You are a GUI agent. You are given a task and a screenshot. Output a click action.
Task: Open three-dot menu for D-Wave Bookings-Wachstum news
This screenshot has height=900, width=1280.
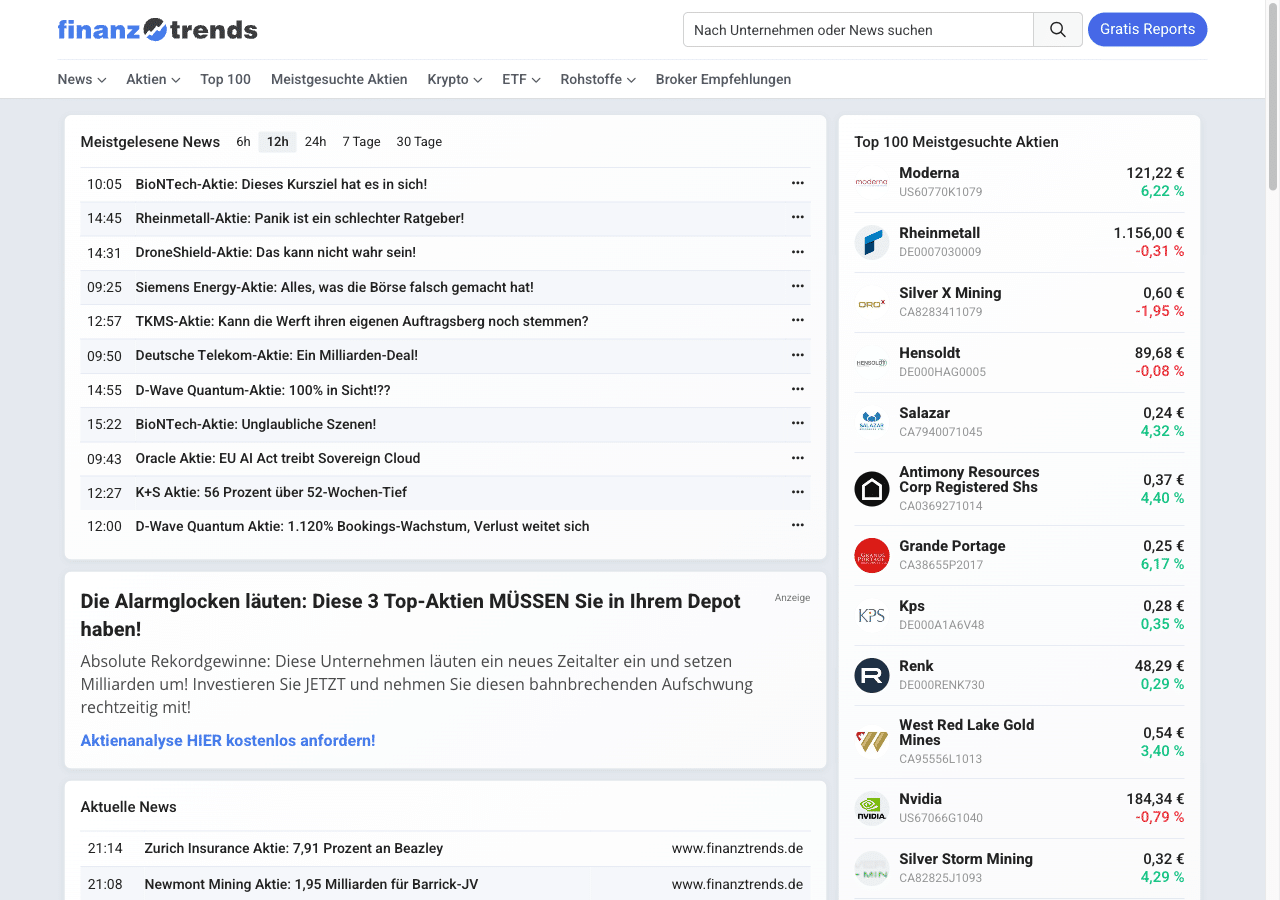click(798, 525)
